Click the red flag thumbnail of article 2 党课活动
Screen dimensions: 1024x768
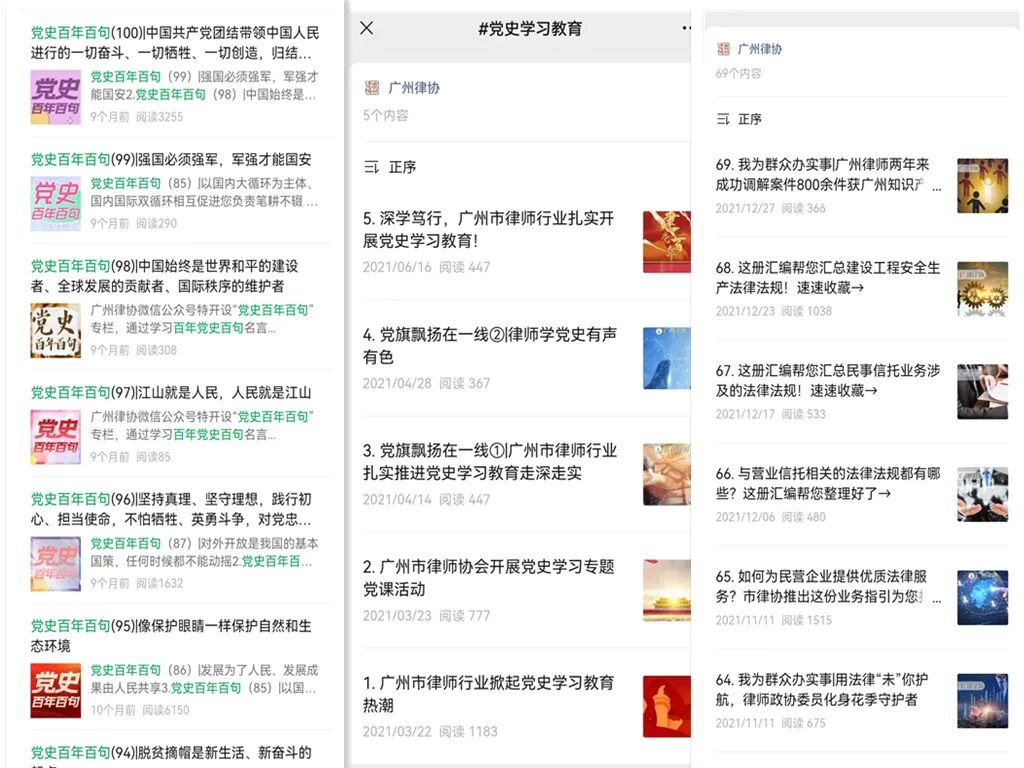pos(666,590)
